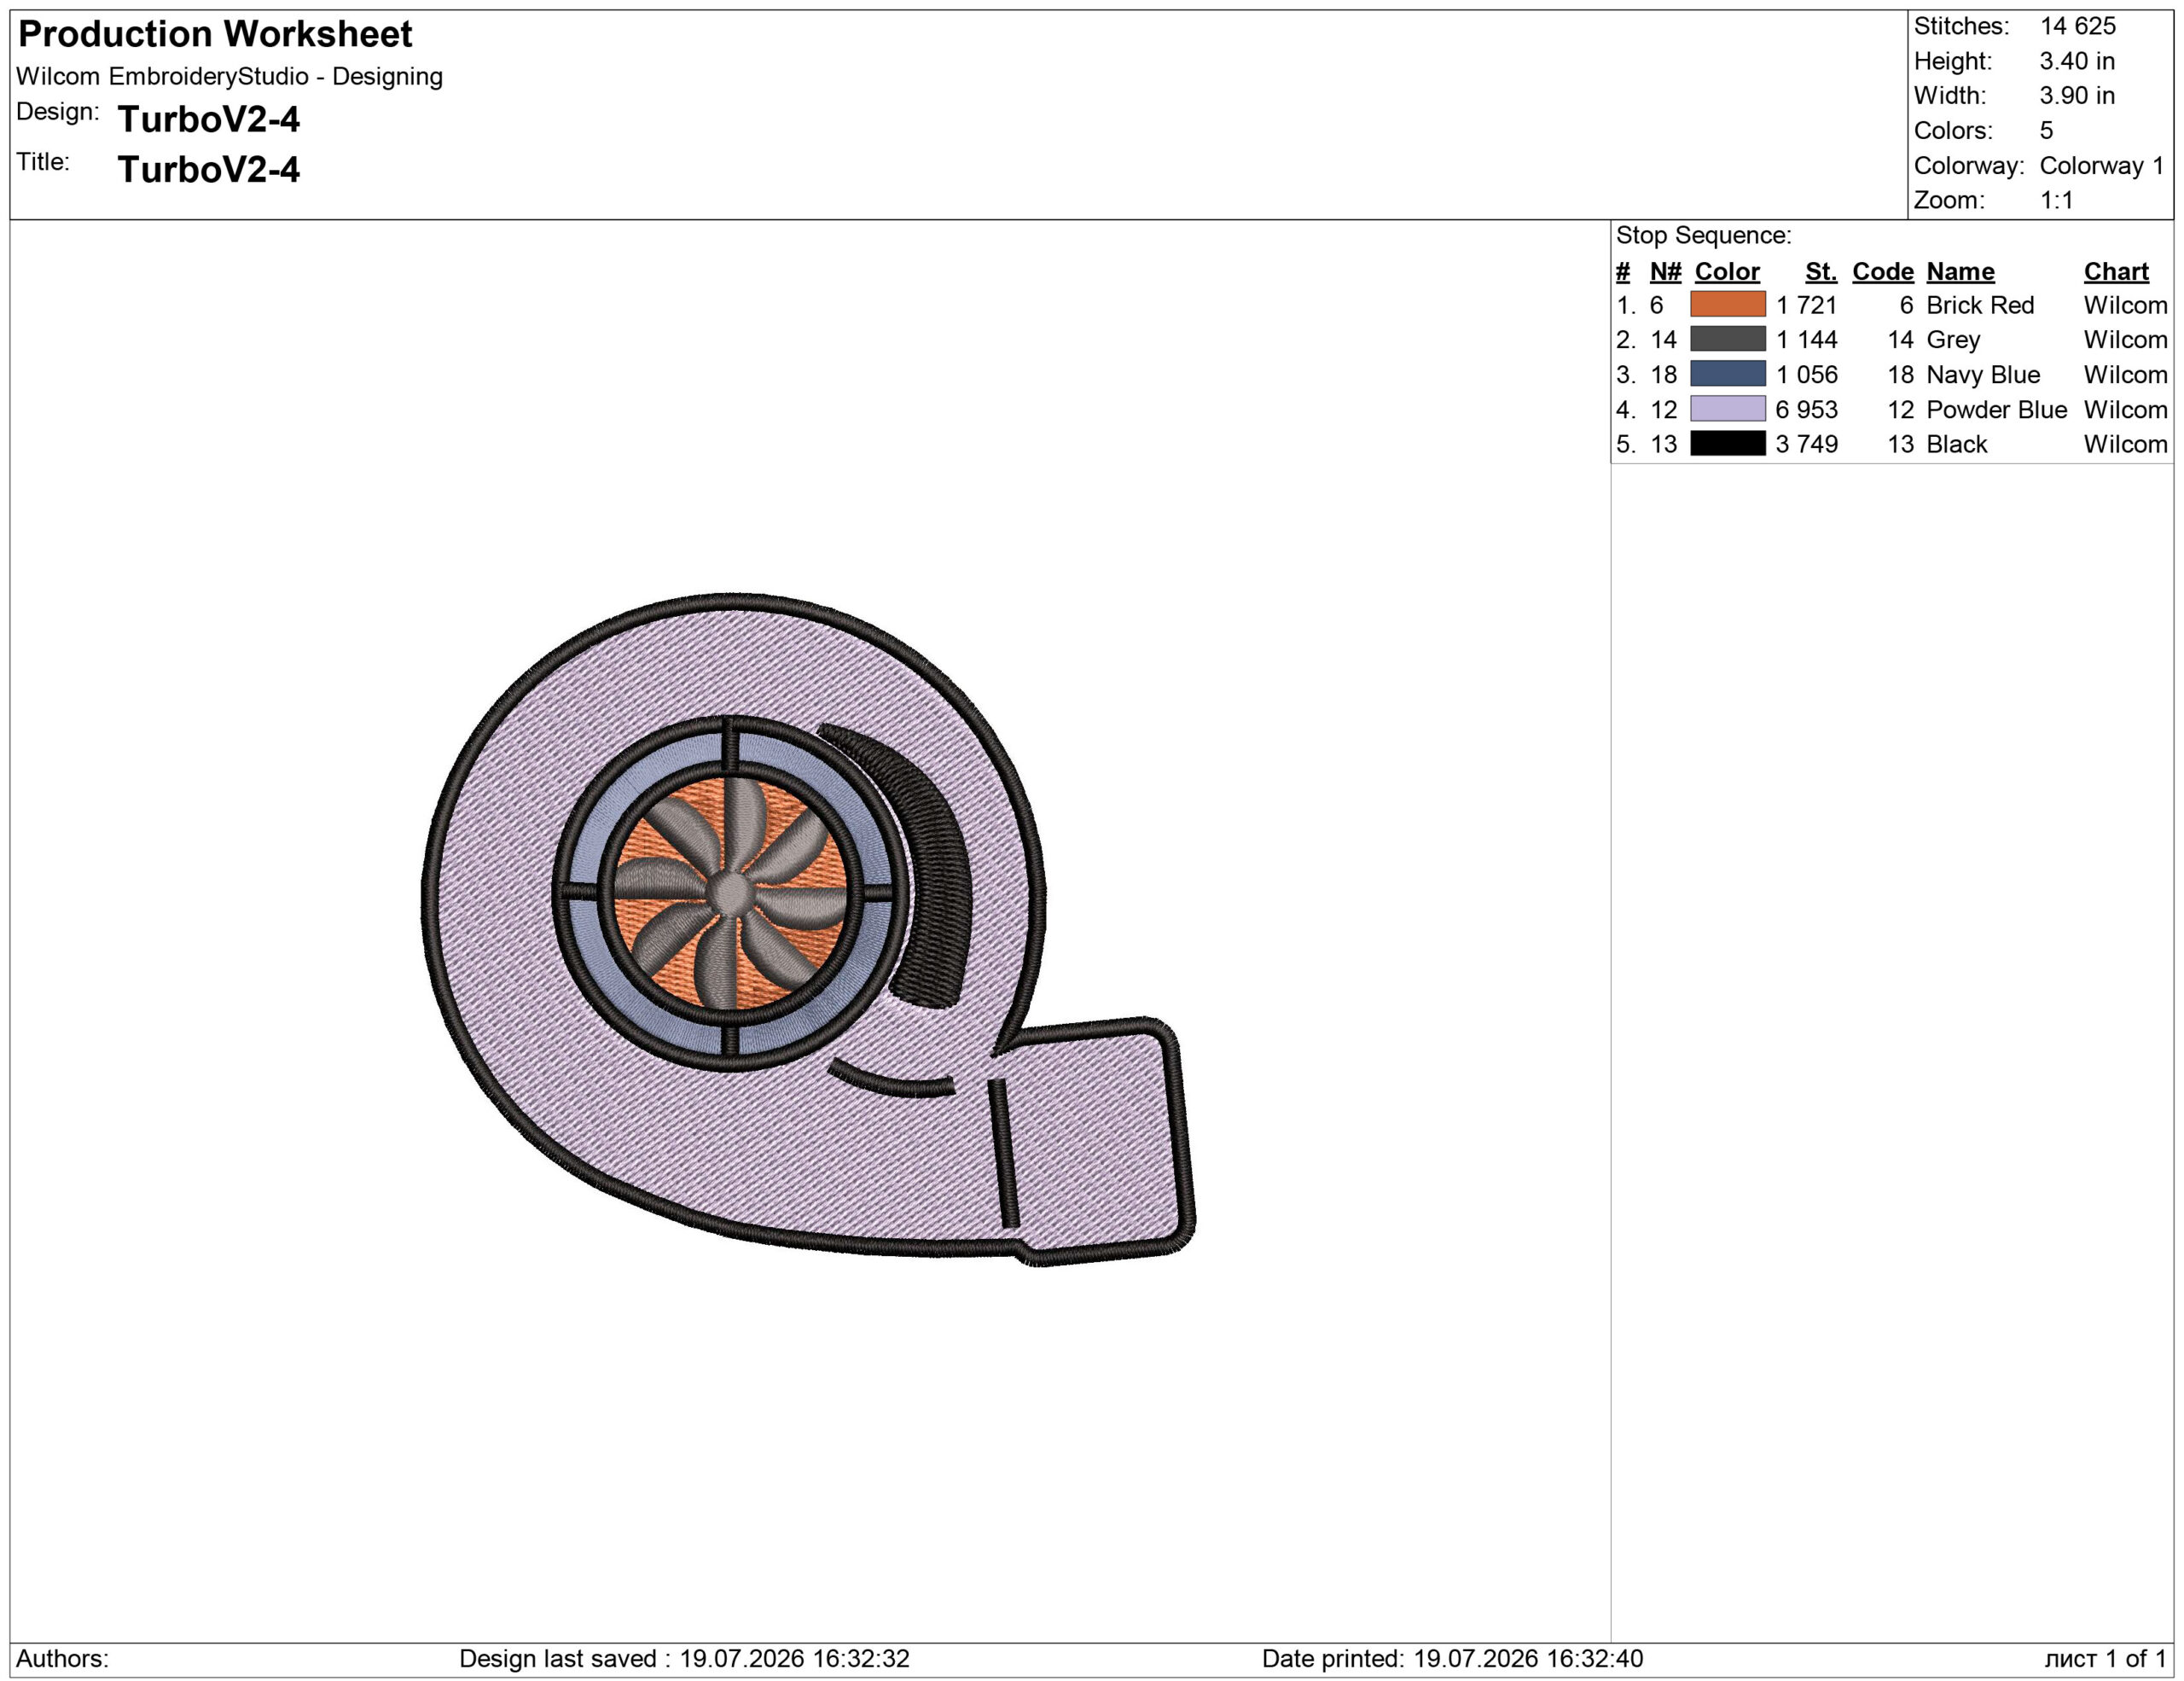
Task: Click the 'Code' column header
Action: click(1882, 271)
